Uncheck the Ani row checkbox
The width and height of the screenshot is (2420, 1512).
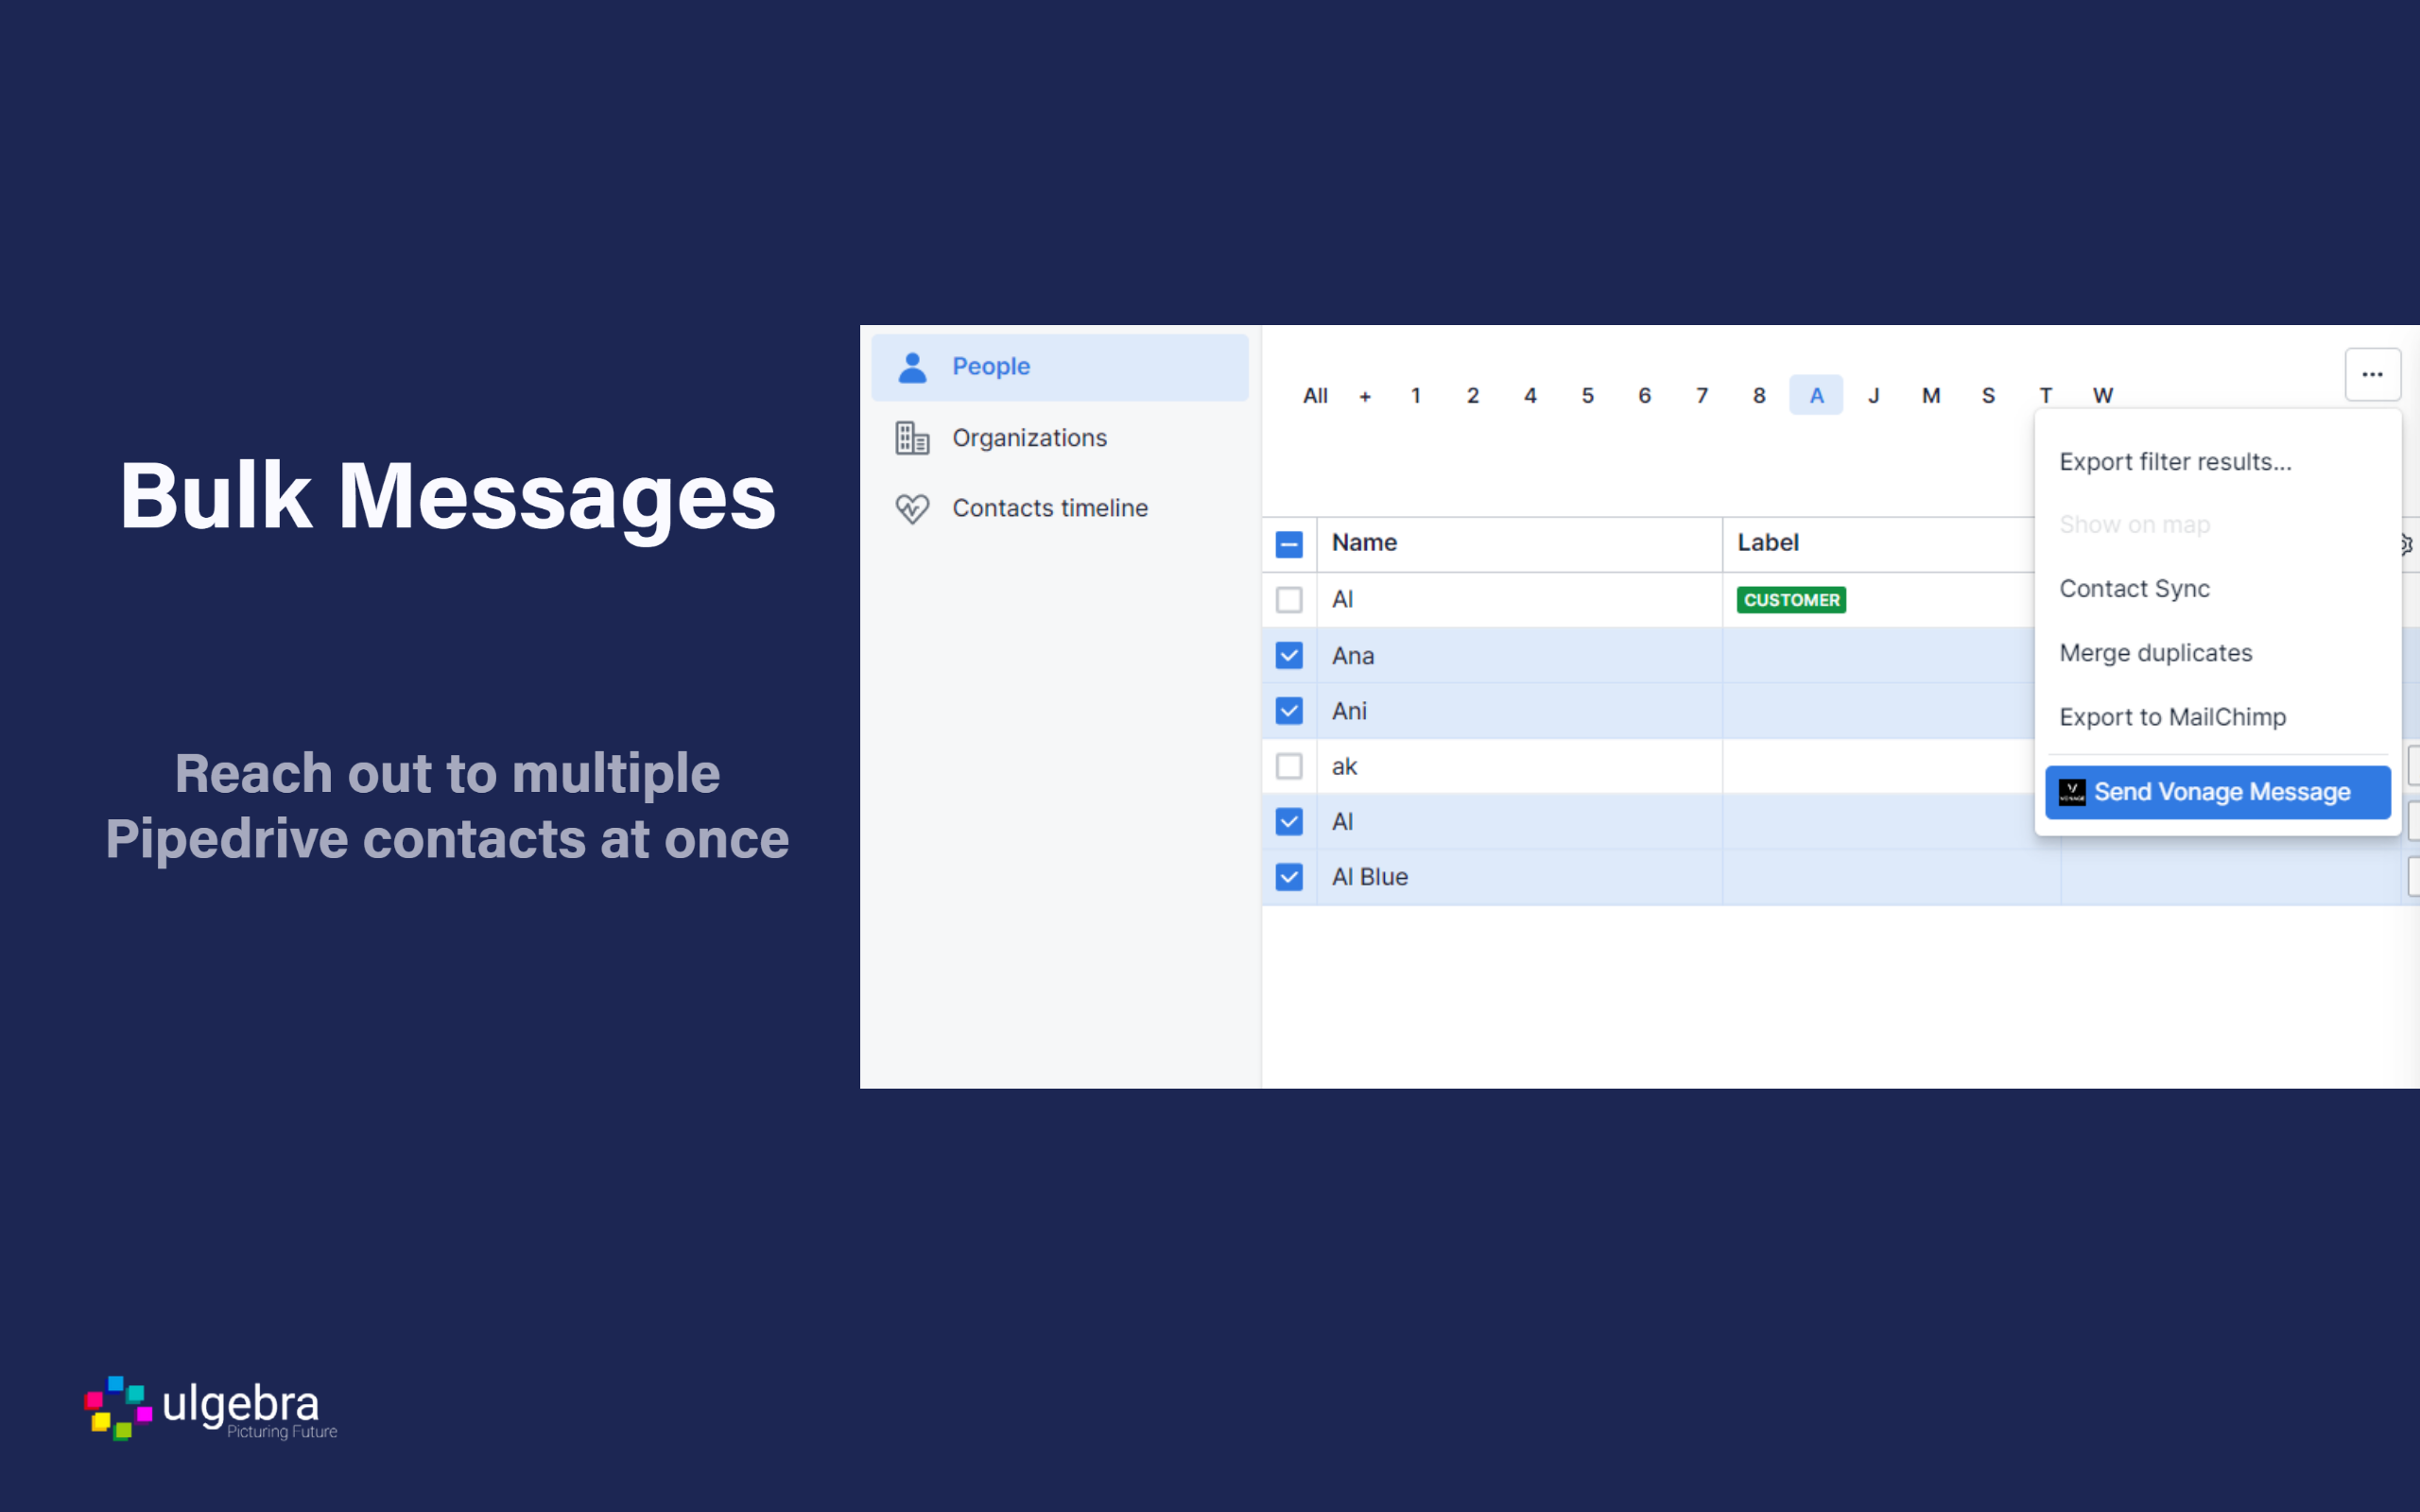click(x=1289, y=711)
